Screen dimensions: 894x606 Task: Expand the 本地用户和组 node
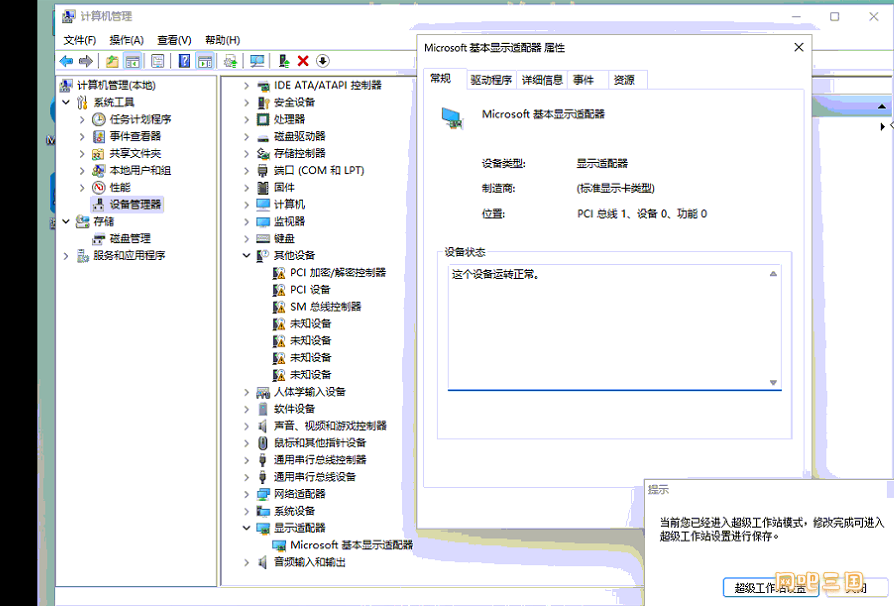(82, 170)
